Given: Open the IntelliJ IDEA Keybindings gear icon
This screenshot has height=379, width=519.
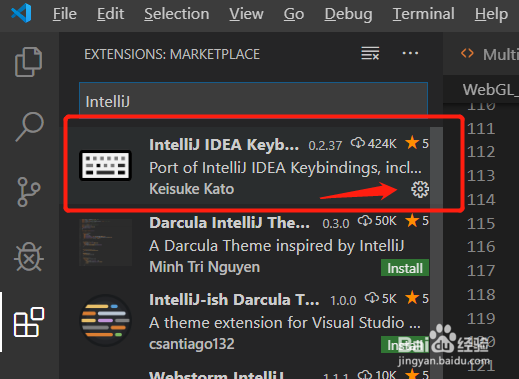Looking at the screenshot, I should coord(420,189).
